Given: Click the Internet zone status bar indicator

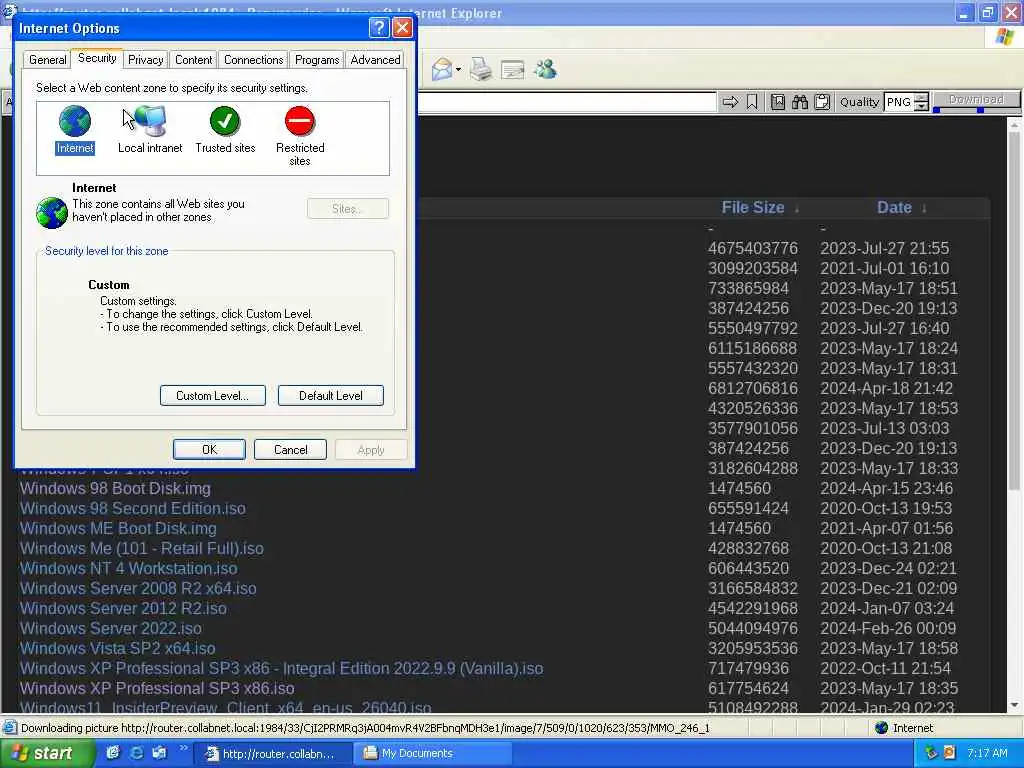Looking at the screenshot, I should coord(904,728).
